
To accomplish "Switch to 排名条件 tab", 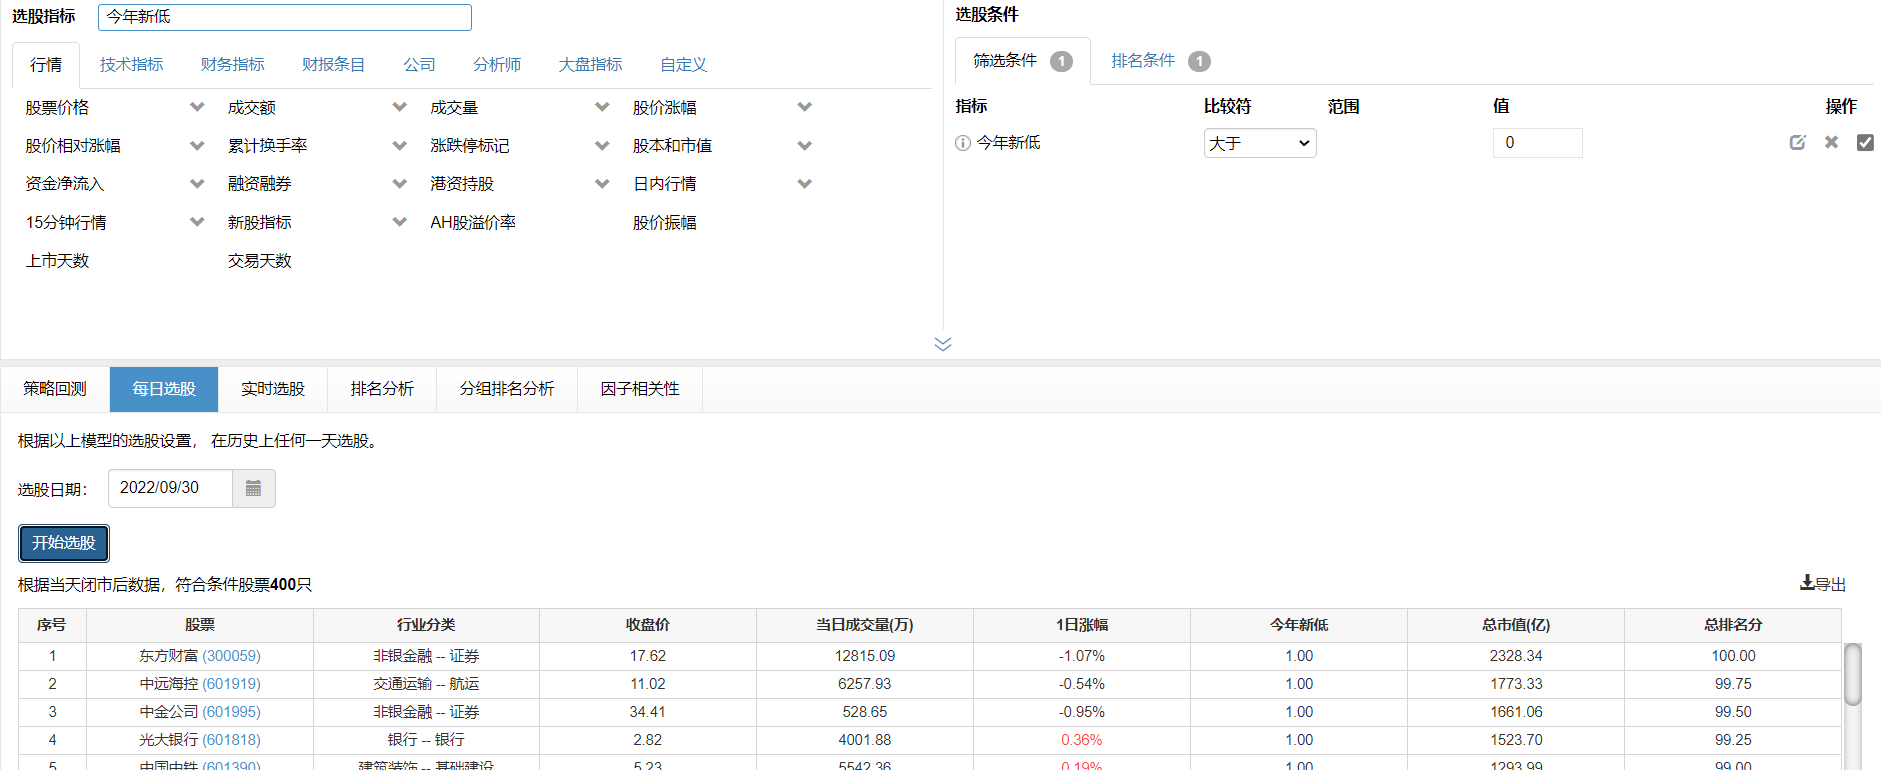I will (1143, 61).
